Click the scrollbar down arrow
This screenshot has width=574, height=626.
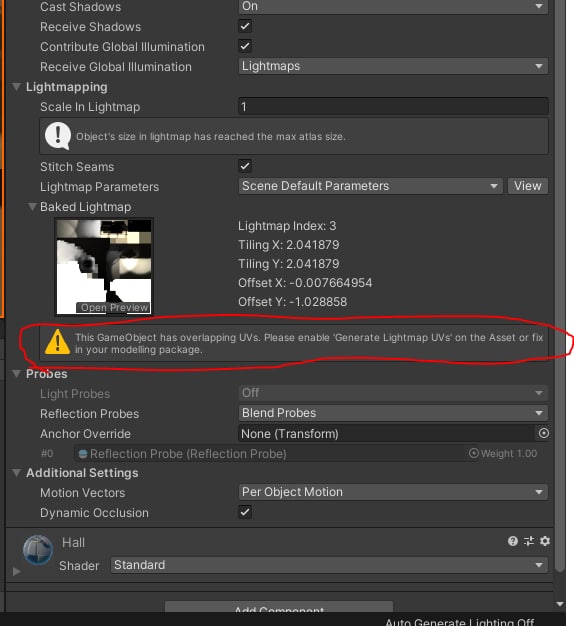[x=560, y=604]
